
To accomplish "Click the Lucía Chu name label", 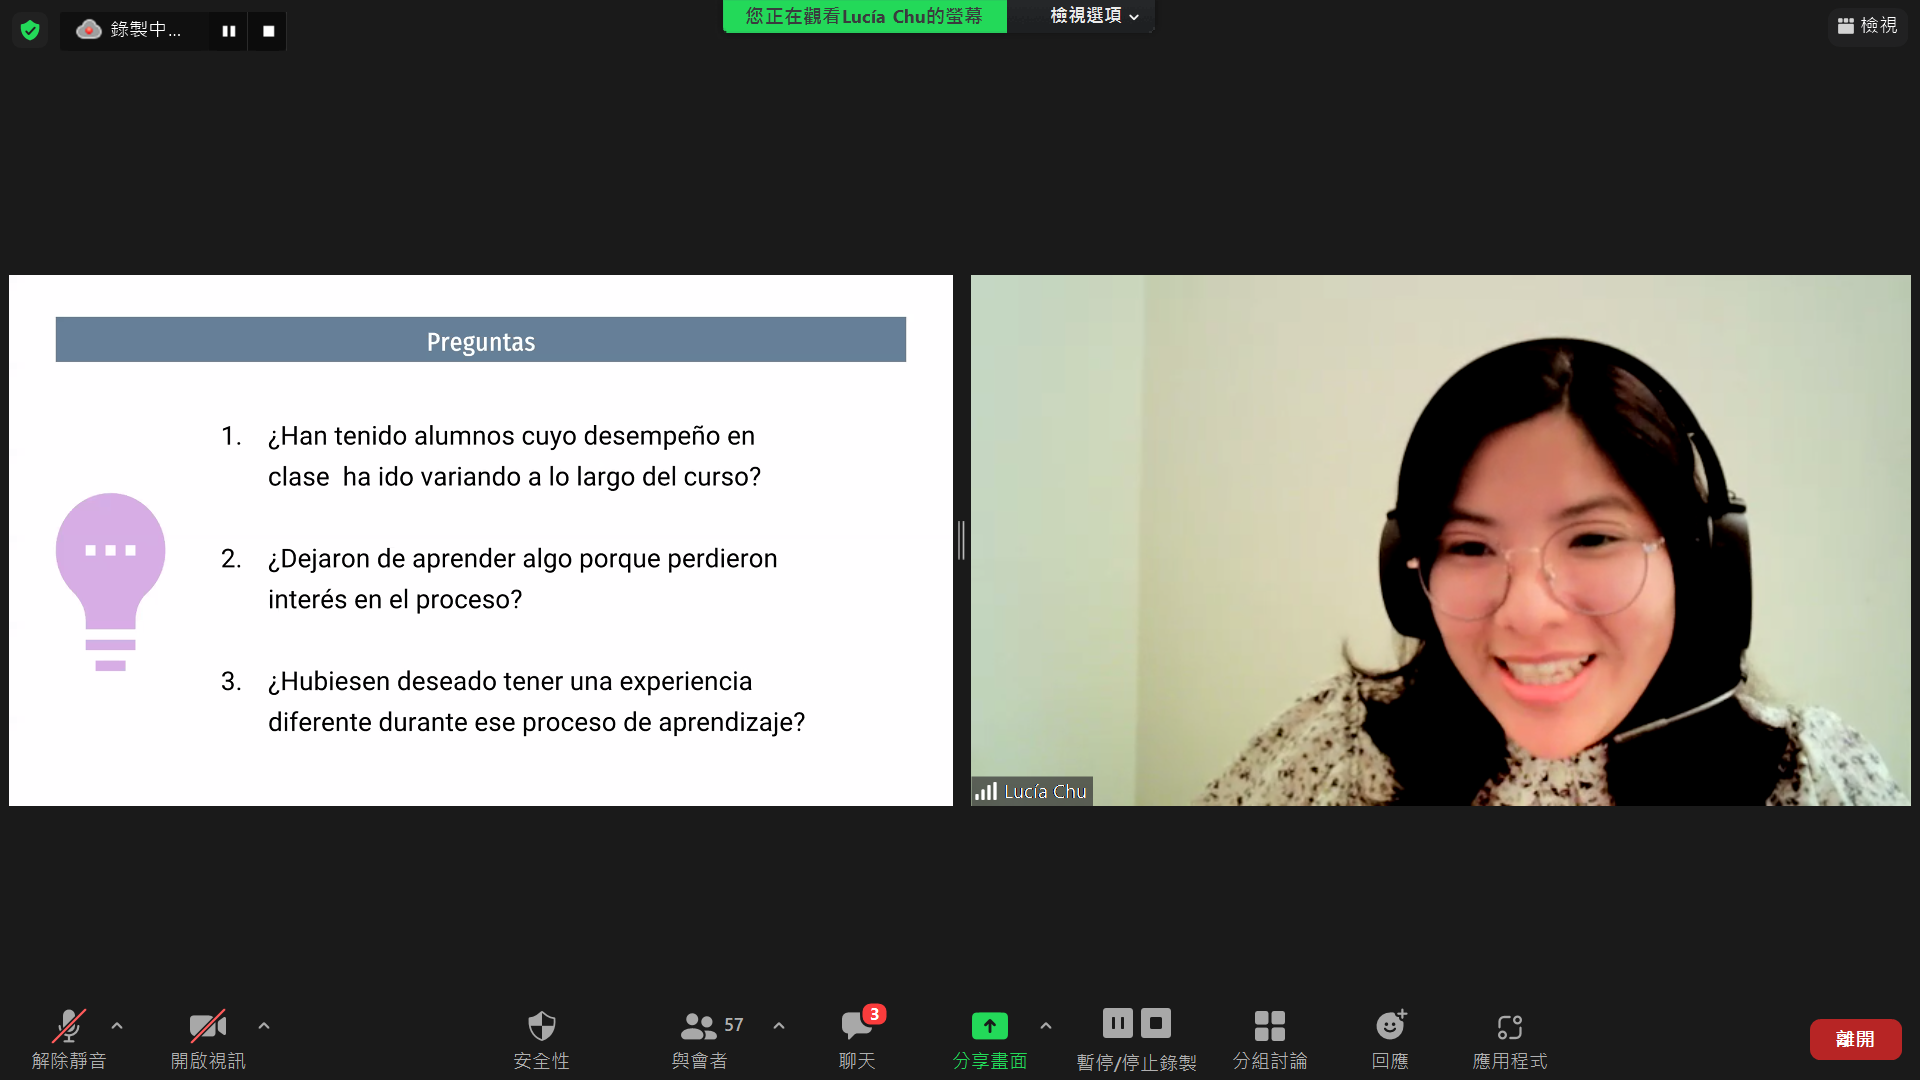I will 1032,791.
